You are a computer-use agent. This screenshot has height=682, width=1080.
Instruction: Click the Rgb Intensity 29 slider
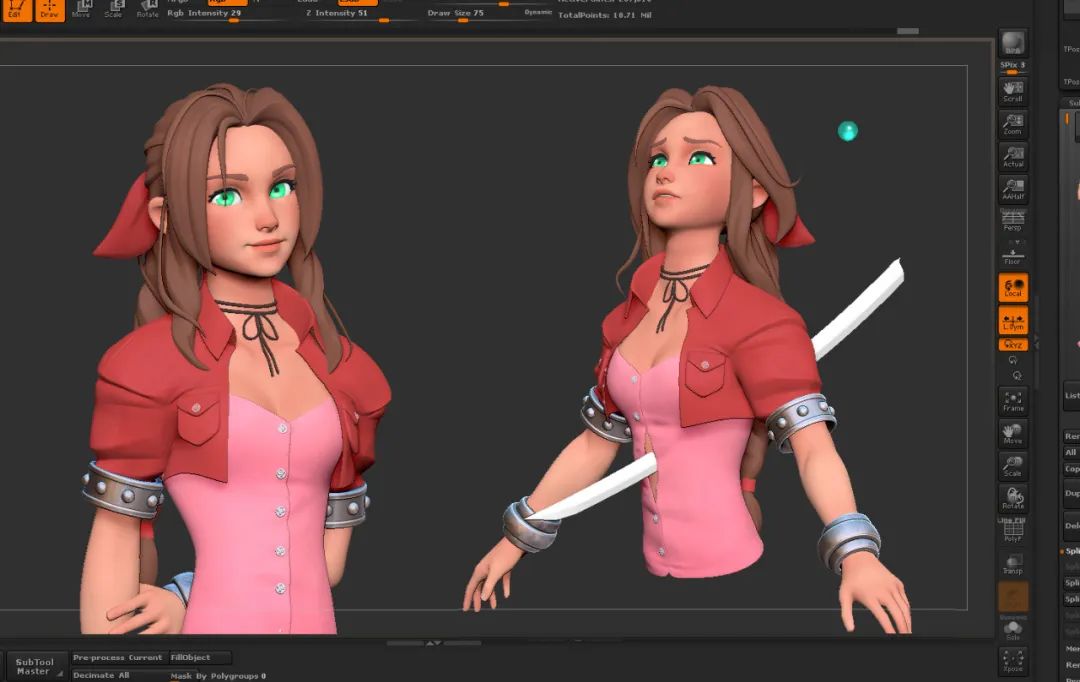tap(226, 14)
